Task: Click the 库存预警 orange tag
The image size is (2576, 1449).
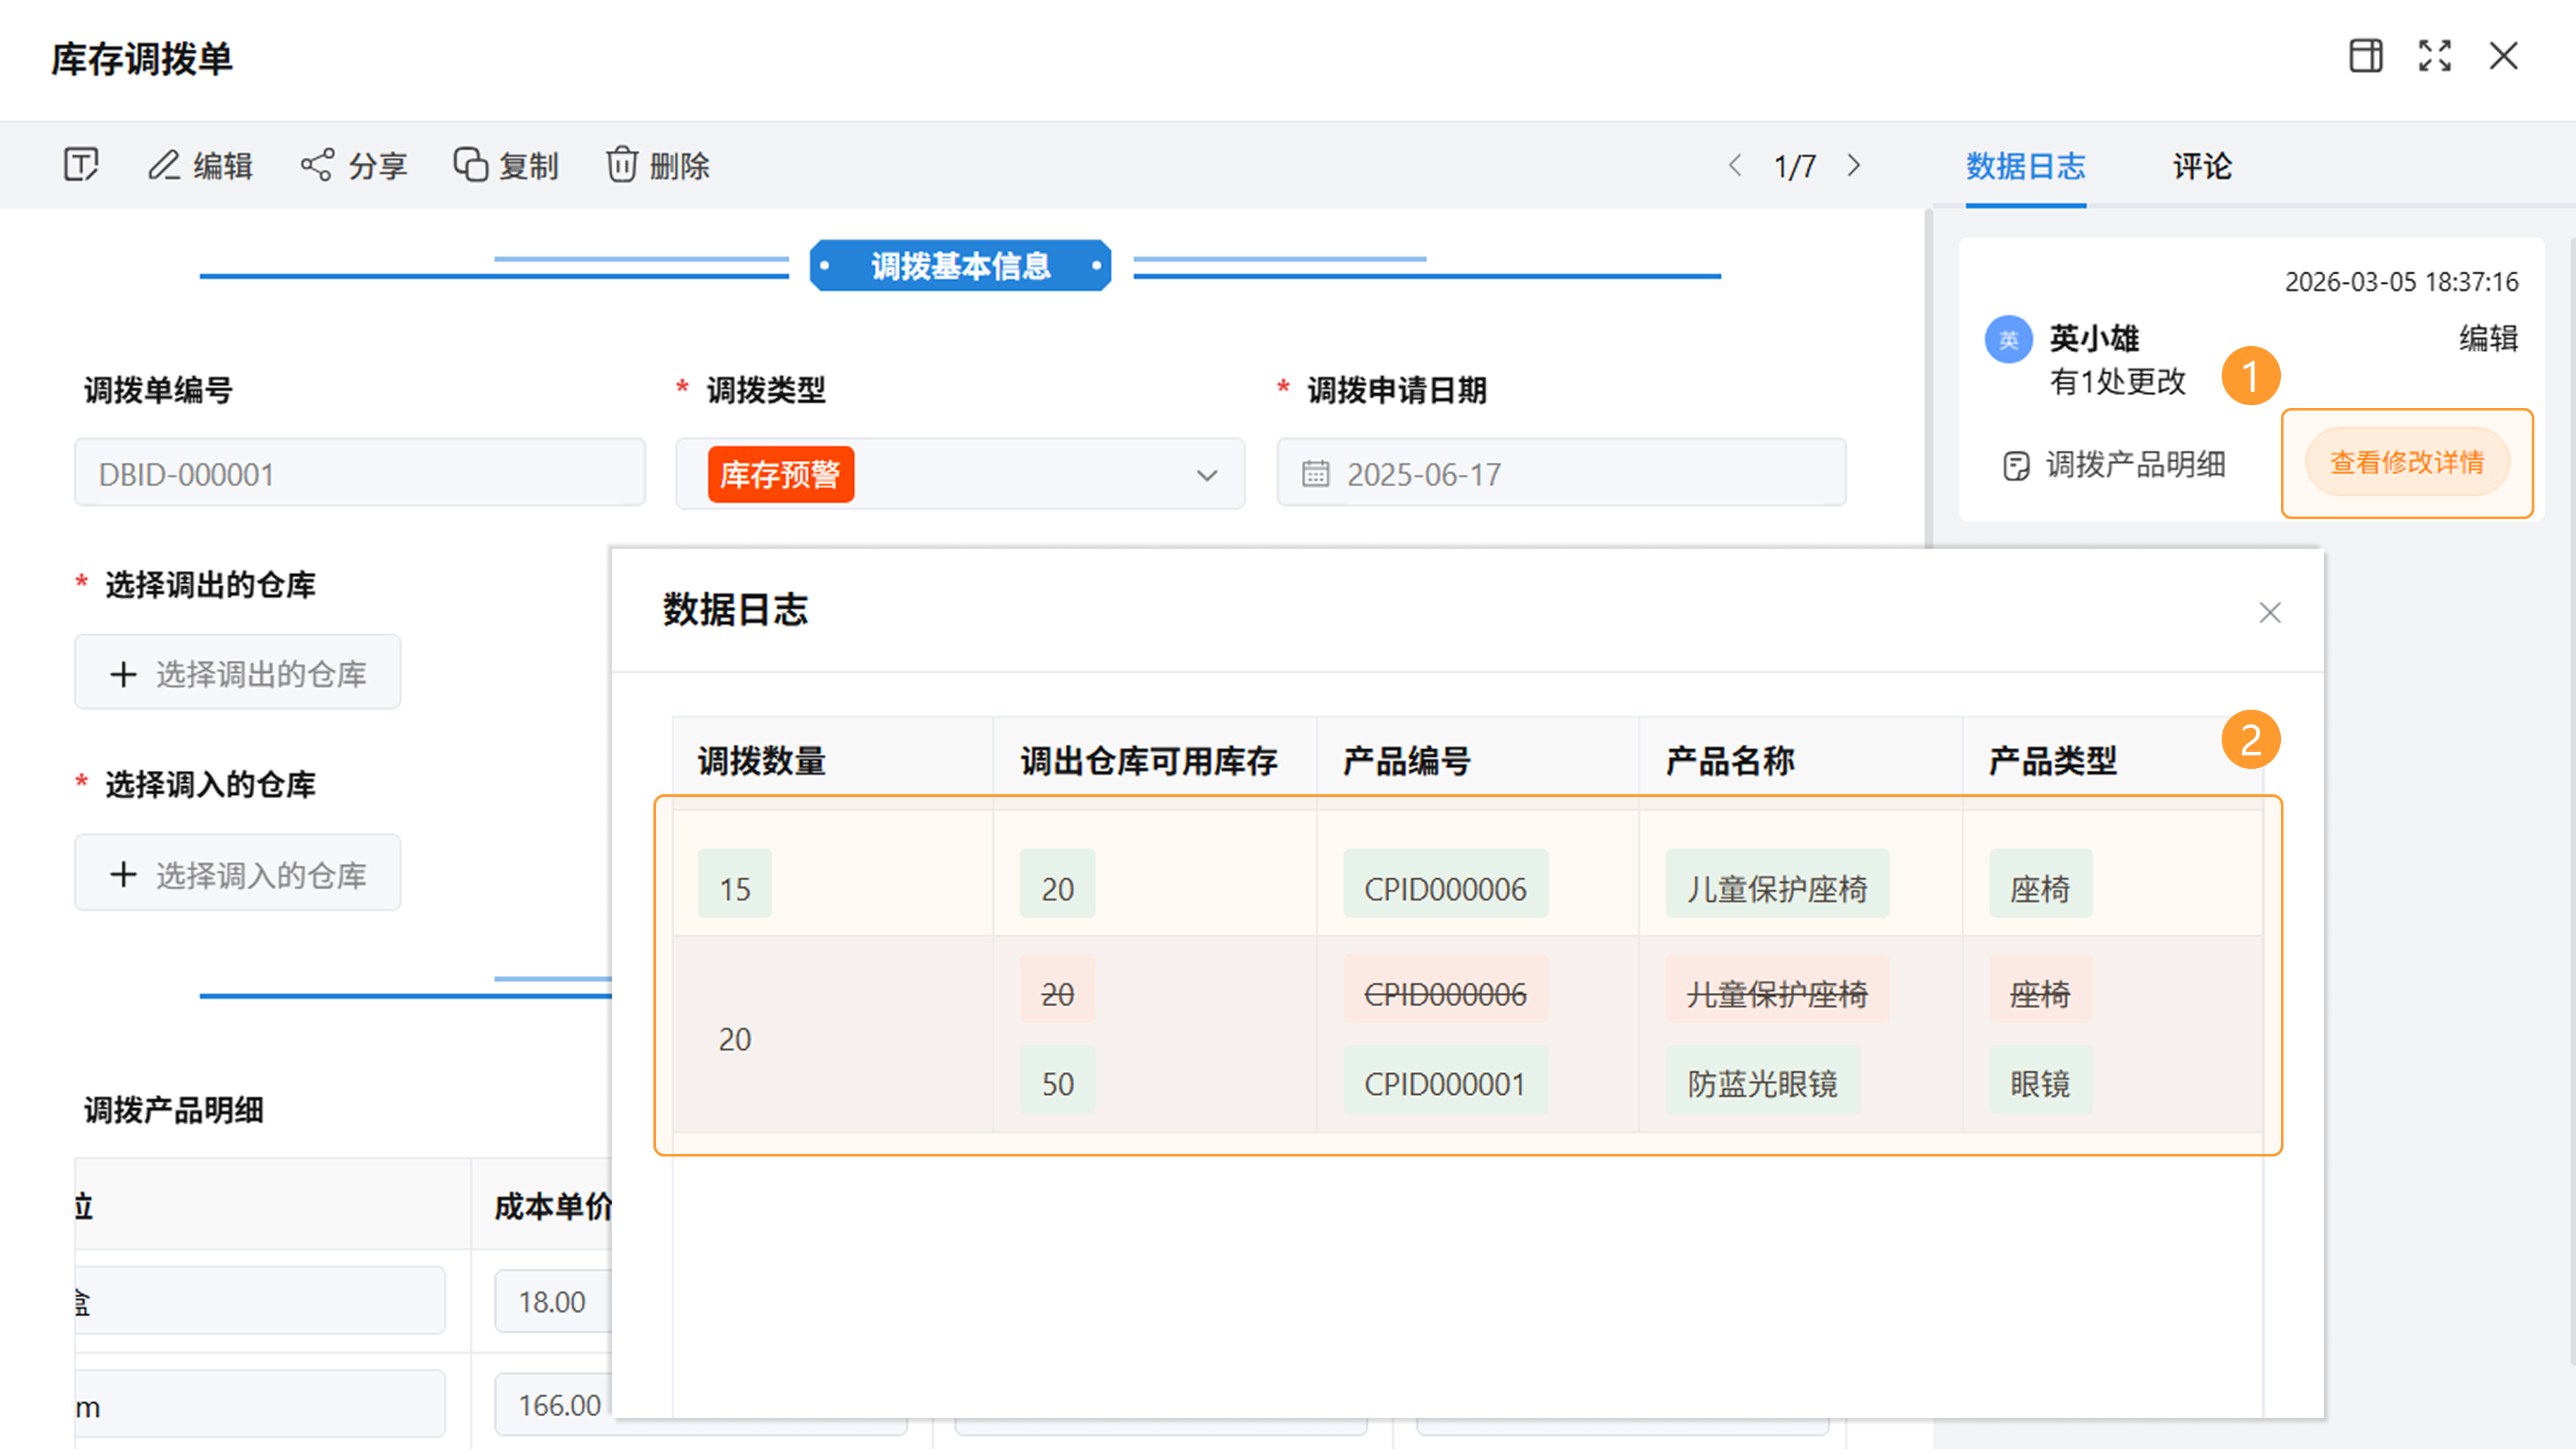Action: click(x=780, y=474)
